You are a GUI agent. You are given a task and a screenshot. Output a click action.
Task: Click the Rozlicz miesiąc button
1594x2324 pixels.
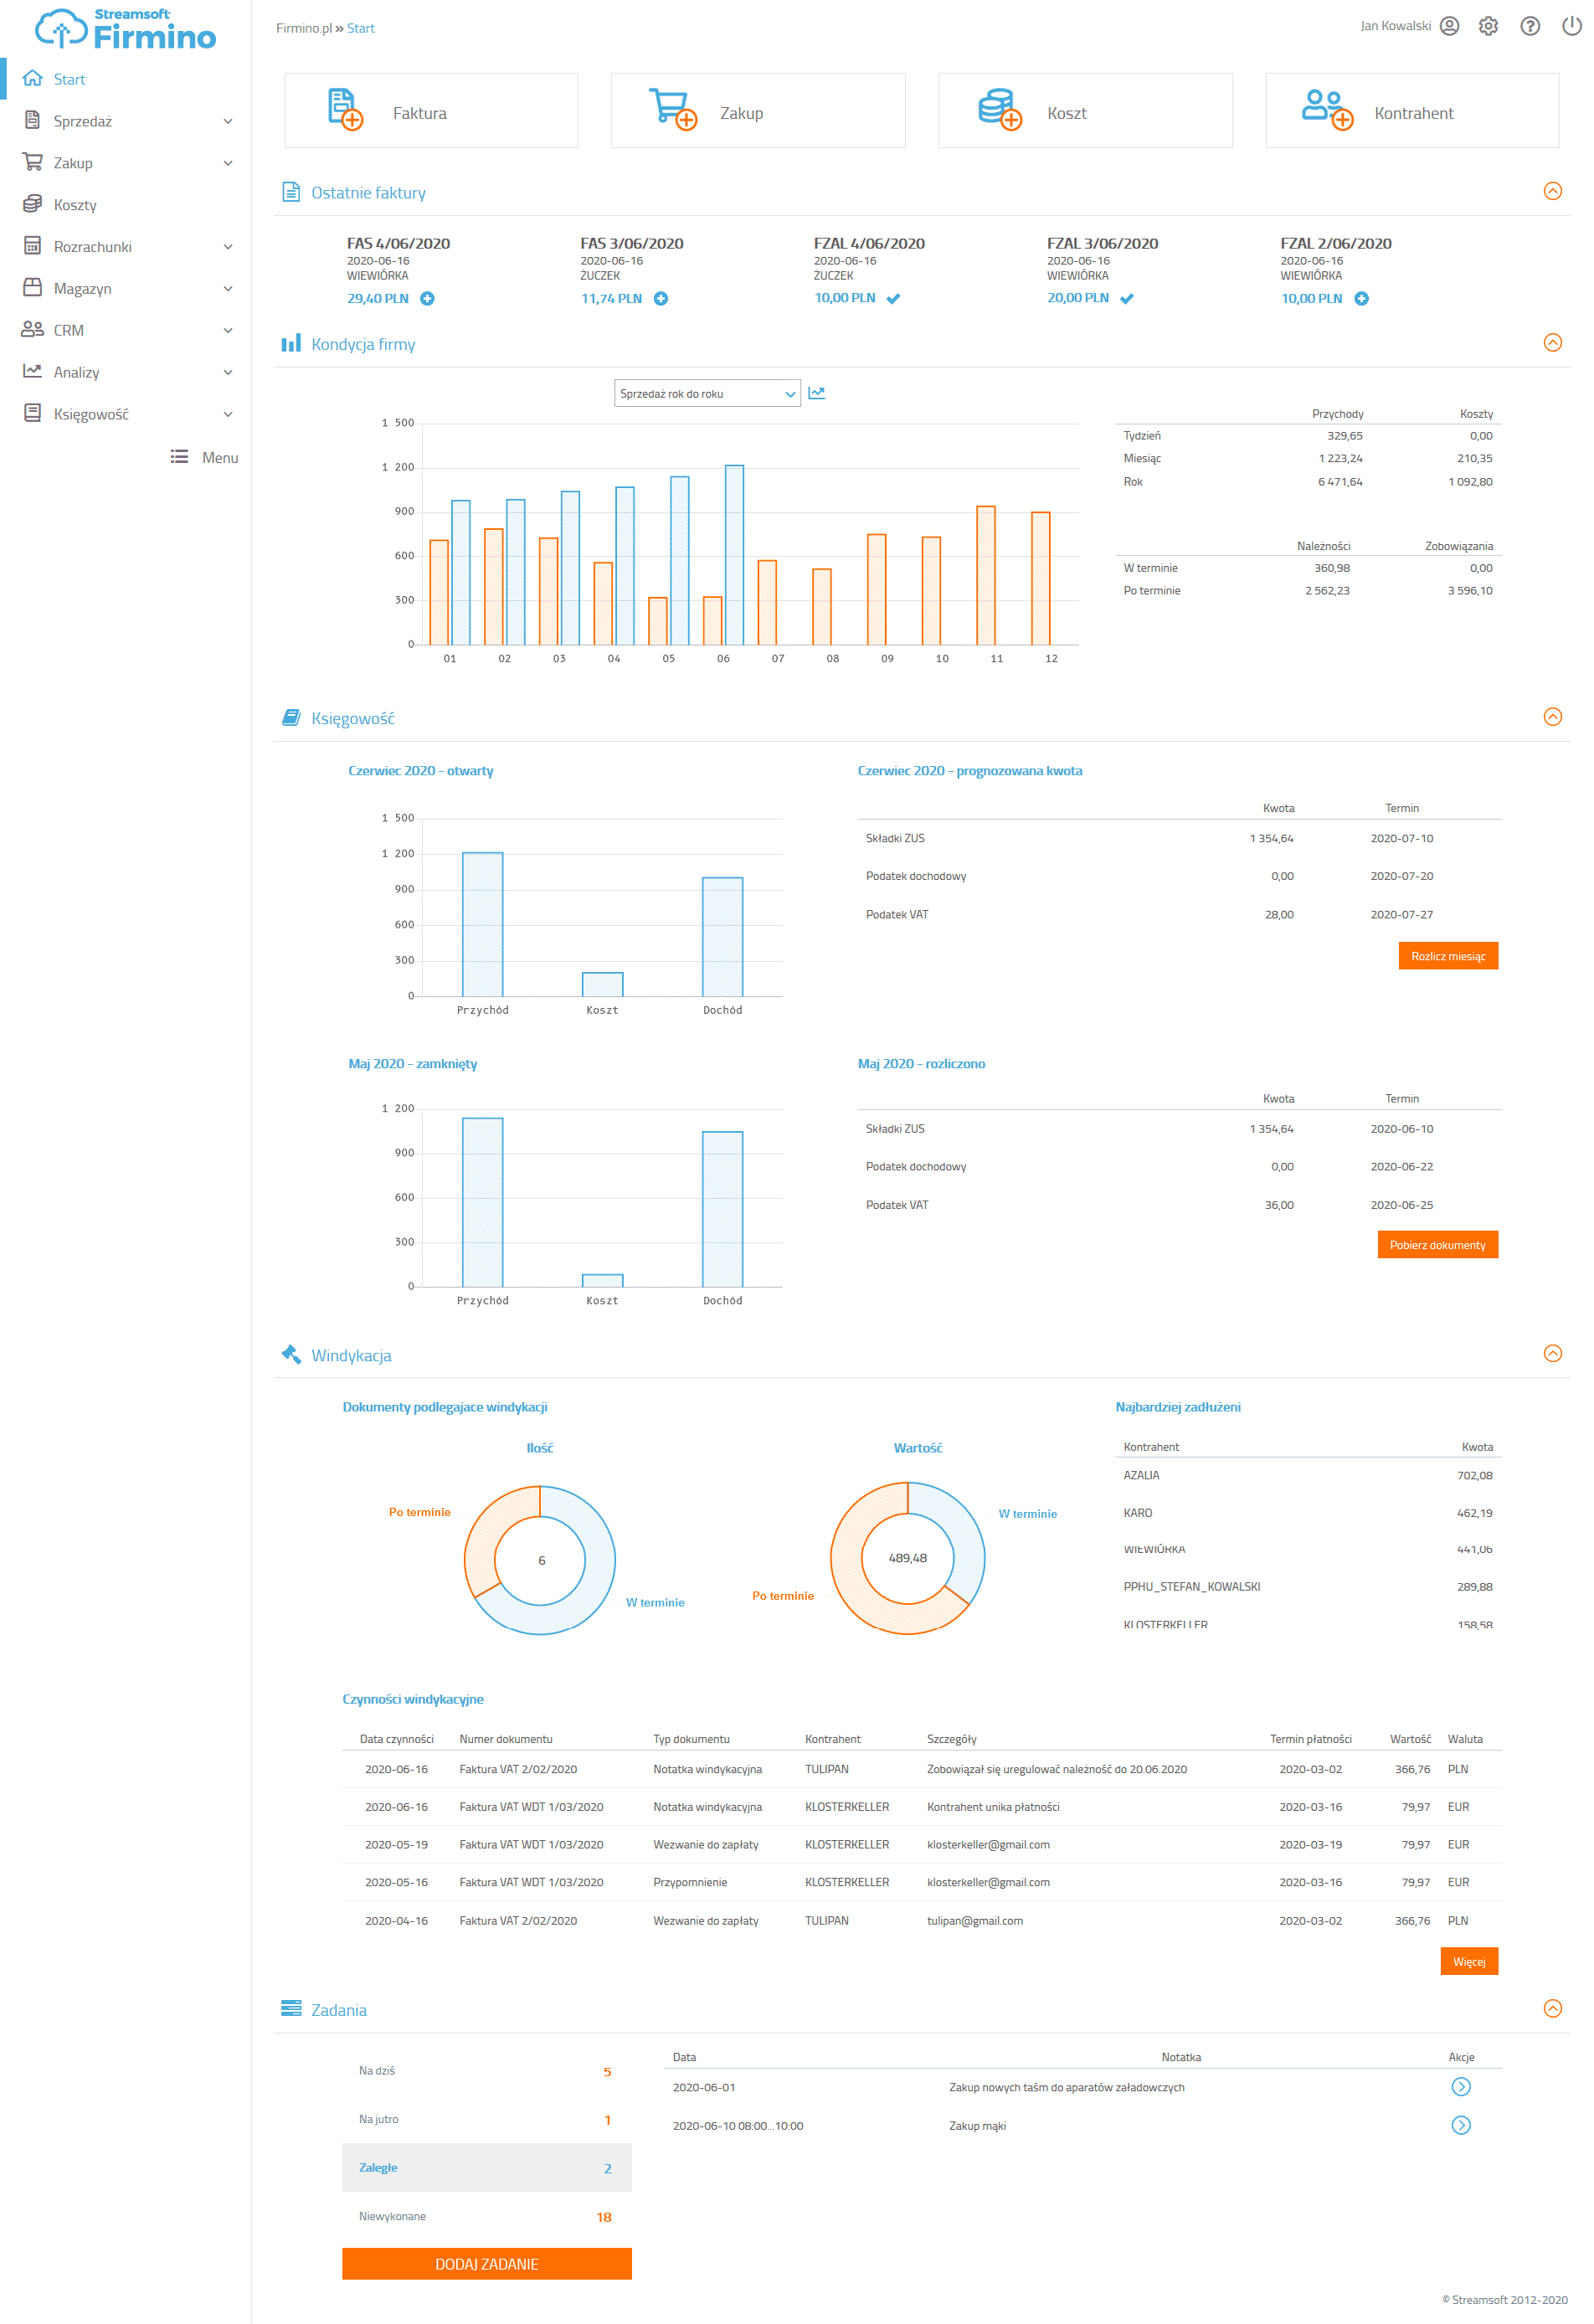[1447, 956]
